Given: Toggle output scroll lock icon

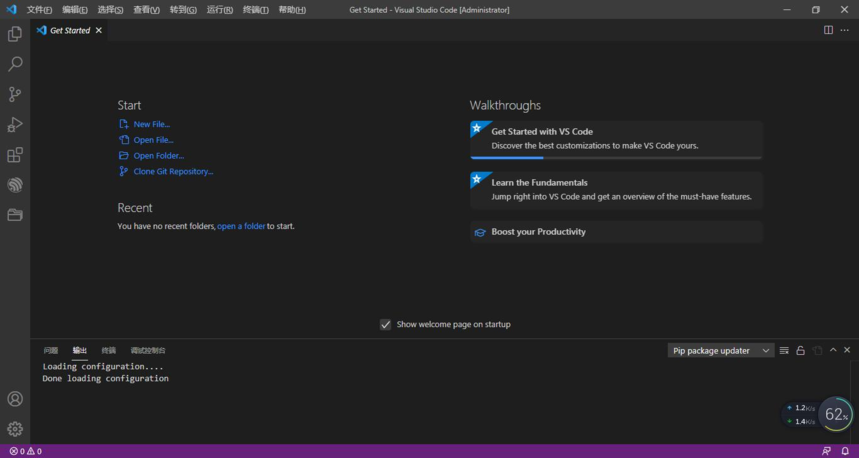Looking at the screenshot, I should tap(800, 351).
